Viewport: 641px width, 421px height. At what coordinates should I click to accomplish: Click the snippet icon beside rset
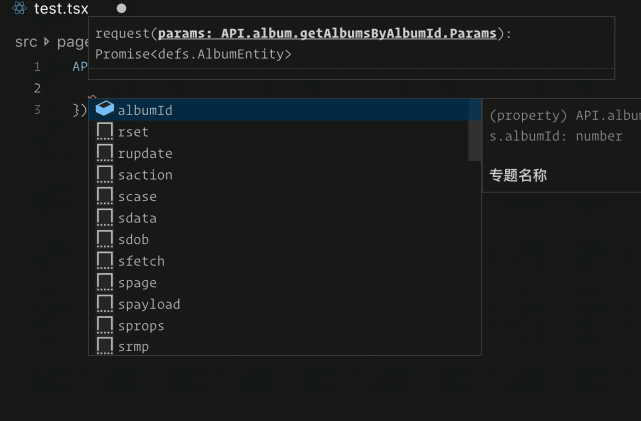104,132
